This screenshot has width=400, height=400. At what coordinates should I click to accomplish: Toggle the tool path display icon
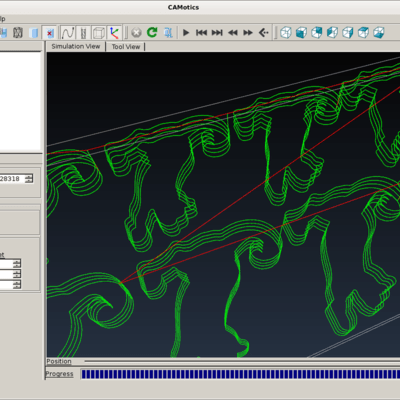pyautogui.click(x=68, y=33)
